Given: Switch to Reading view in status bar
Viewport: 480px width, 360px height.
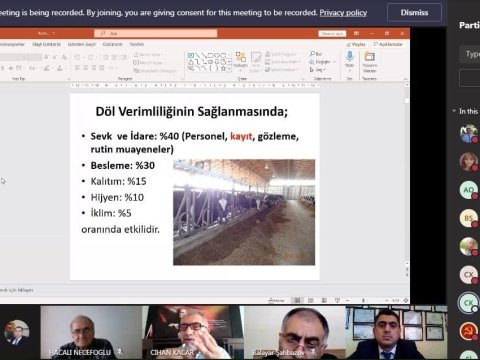Looking at the screenshot, I should pos(324,300).
